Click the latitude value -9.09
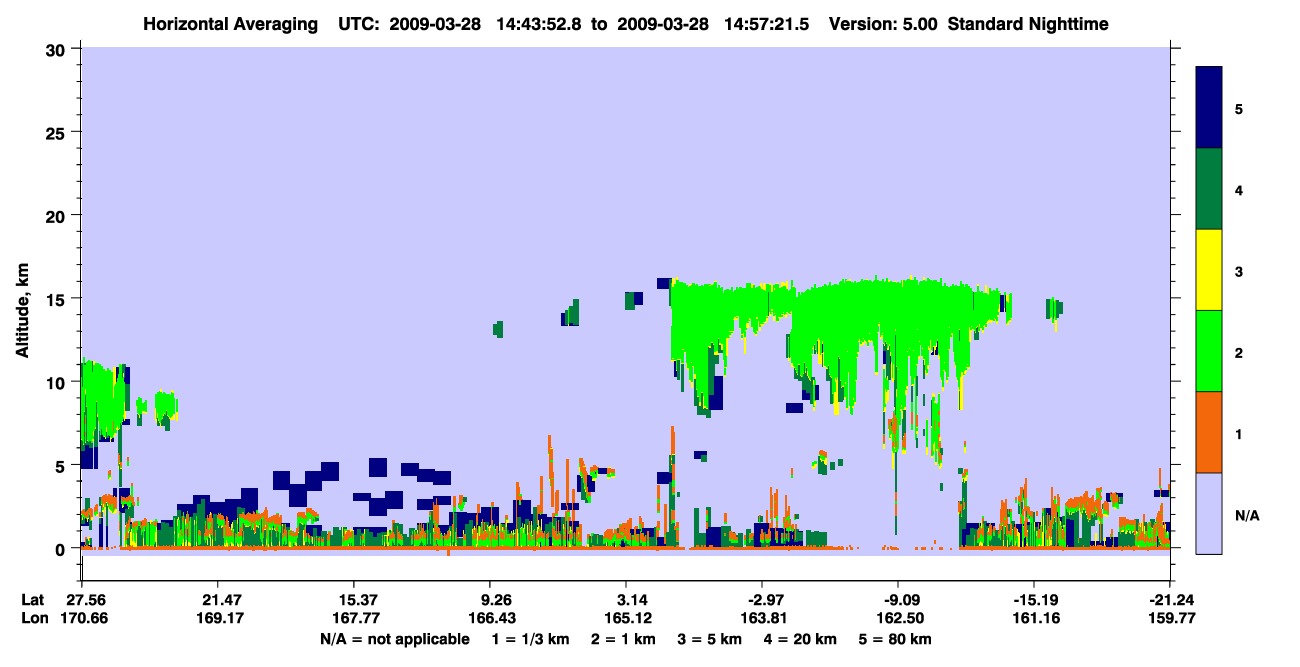The height and width of the screenshot is (667, 1300). point(898,600)
